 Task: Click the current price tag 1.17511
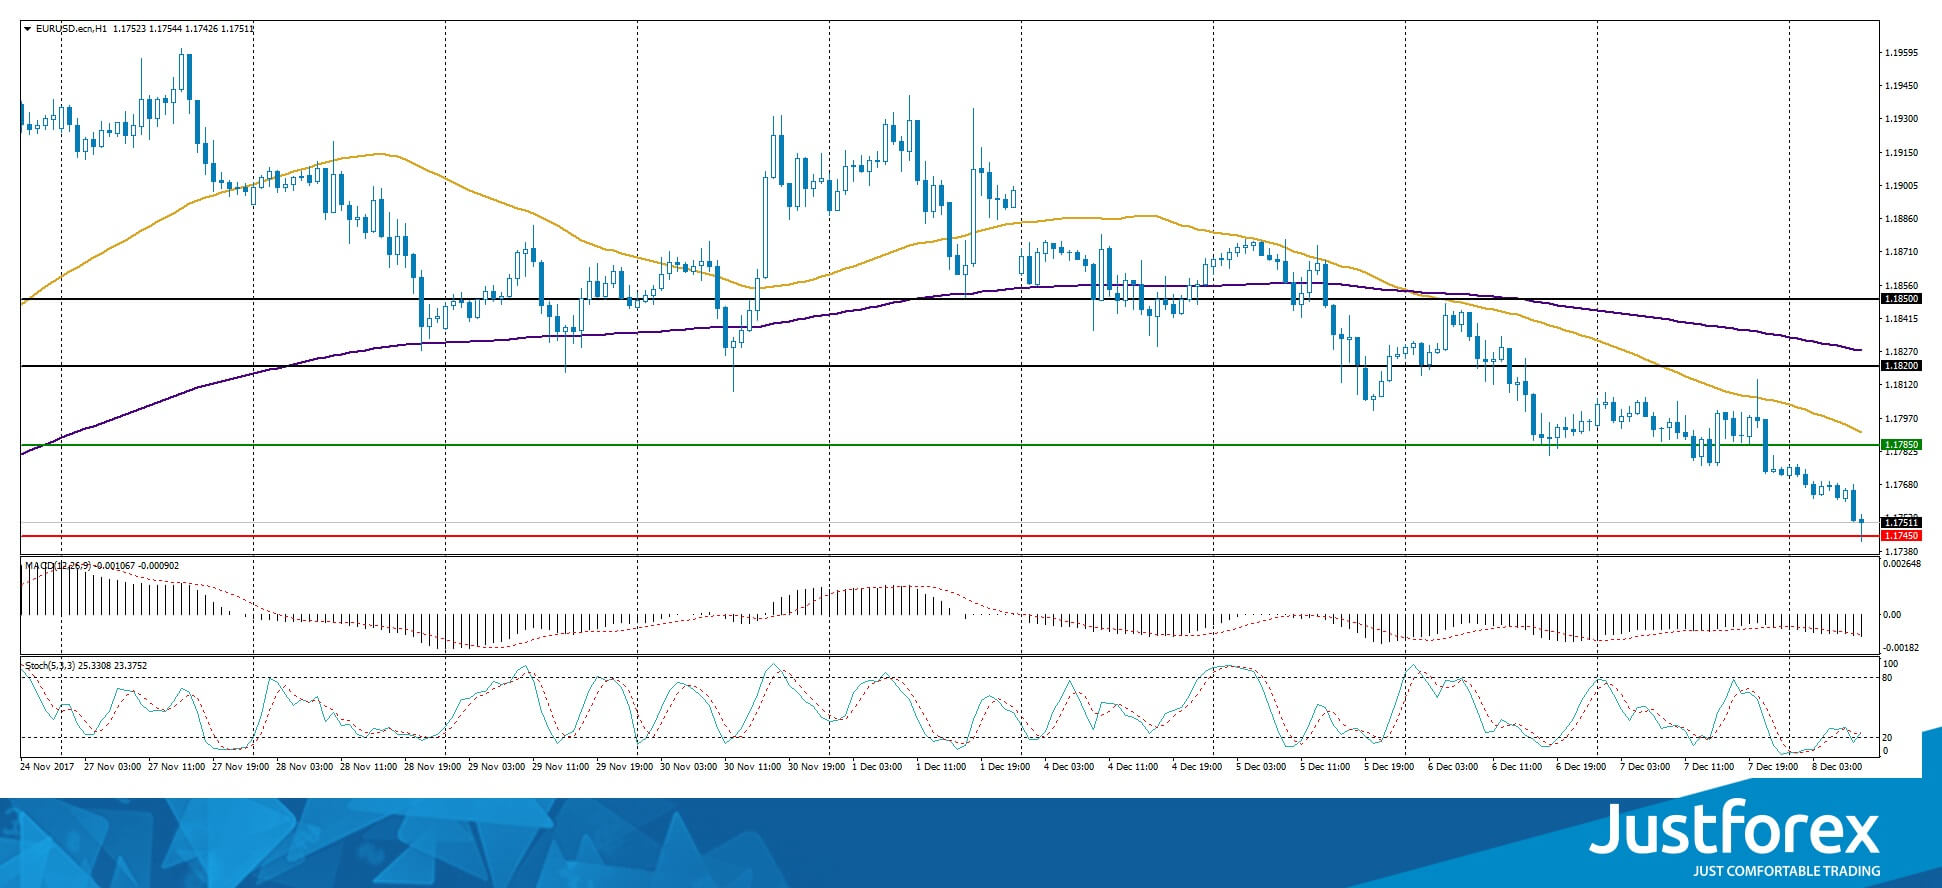pos(1901,522)
